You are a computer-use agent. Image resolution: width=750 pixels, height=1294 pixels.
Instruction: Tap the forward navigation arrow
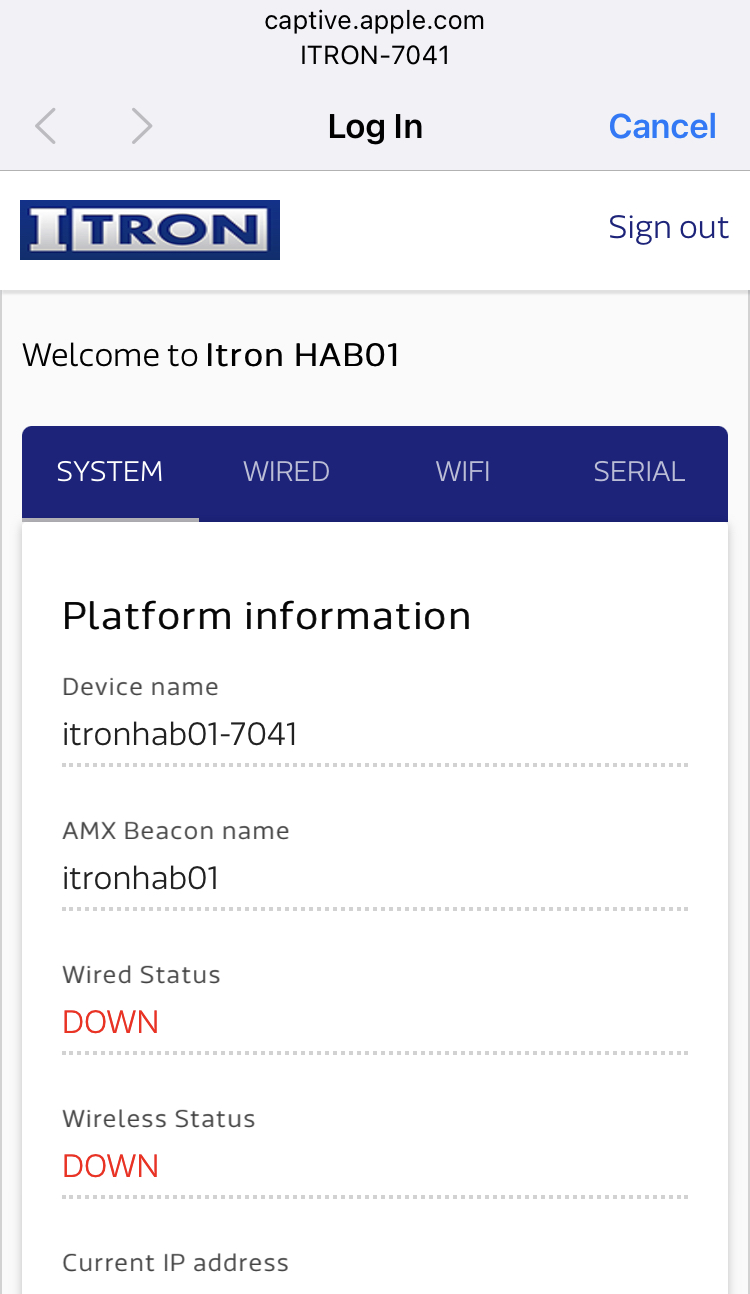(142, 127)
